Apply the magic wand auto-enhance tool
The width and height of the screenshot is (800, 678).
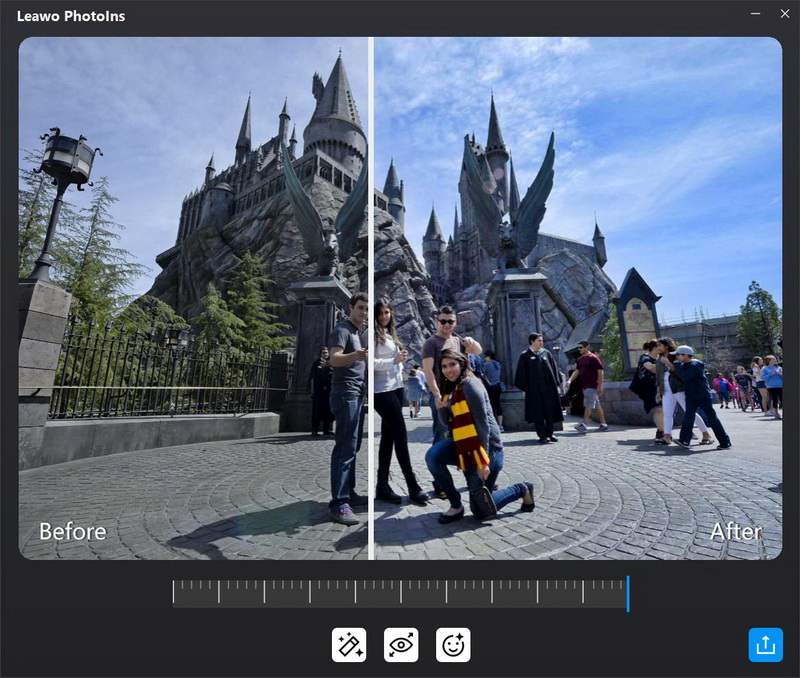[349, 645]
